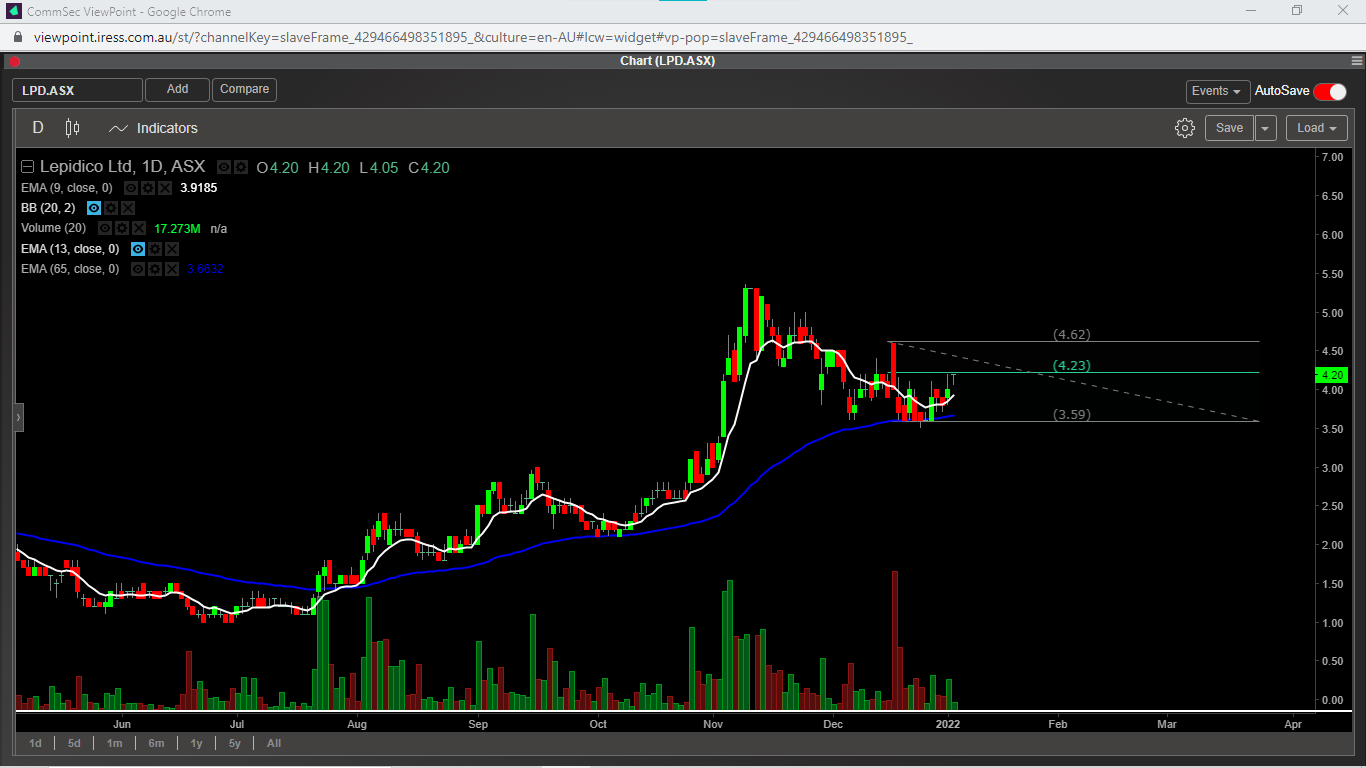Select the 1d time range
1366x768 pixels.
click(36, 743)
